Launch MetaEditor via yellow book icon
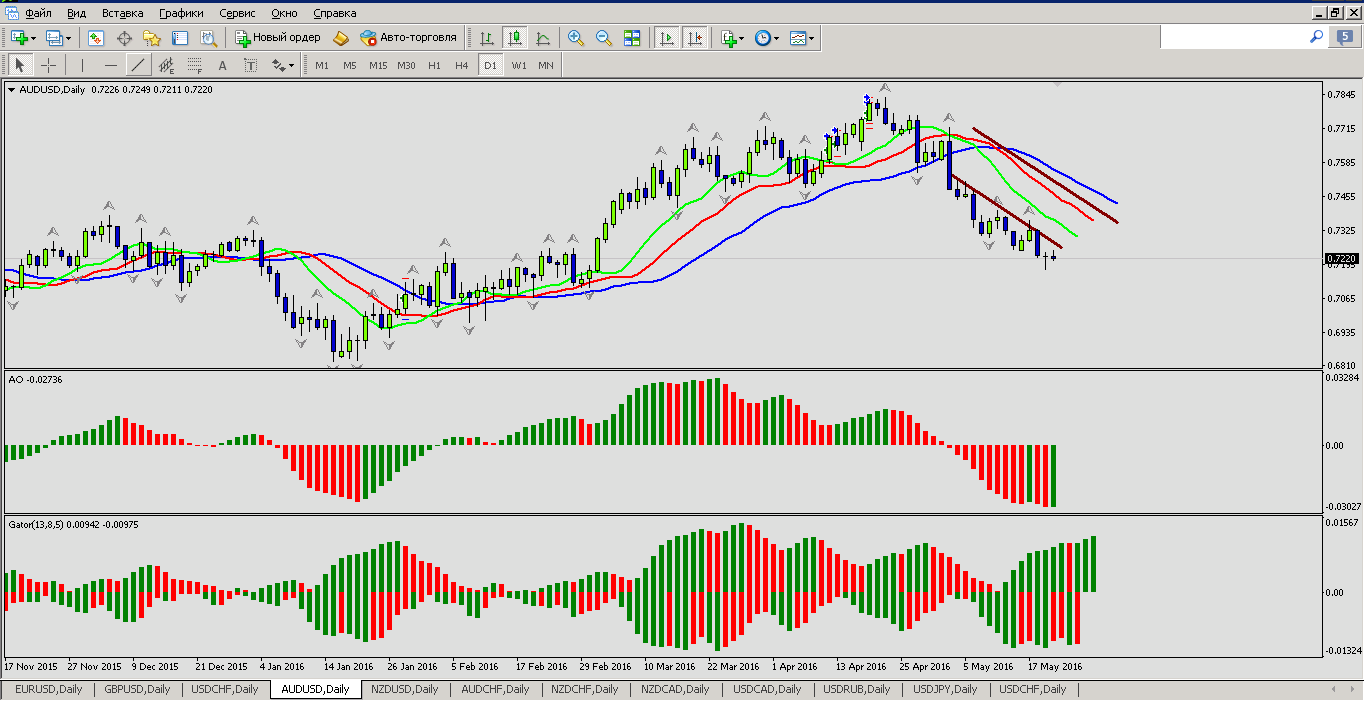This screenshot has width=1364, height=701. (x=341, y=38)
